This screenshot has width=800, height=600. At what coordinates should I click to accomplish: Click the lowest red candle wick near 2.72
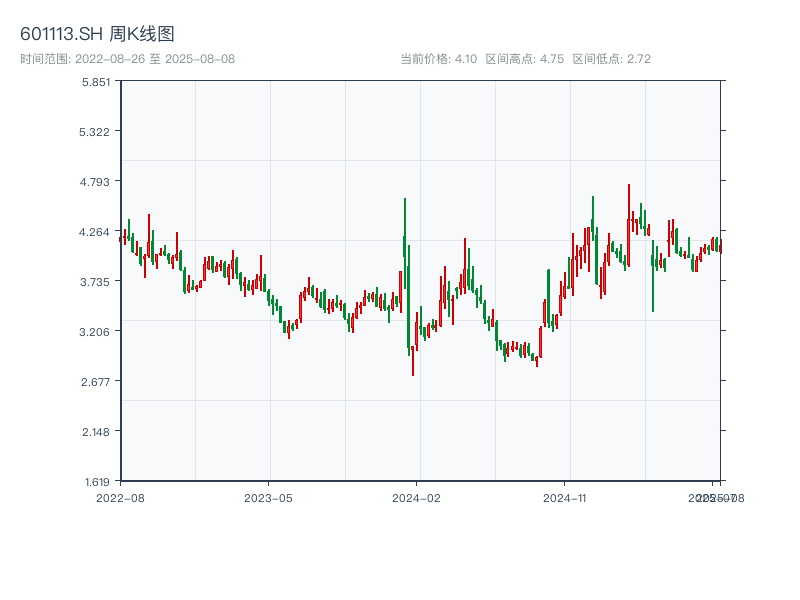pos(413,361)
